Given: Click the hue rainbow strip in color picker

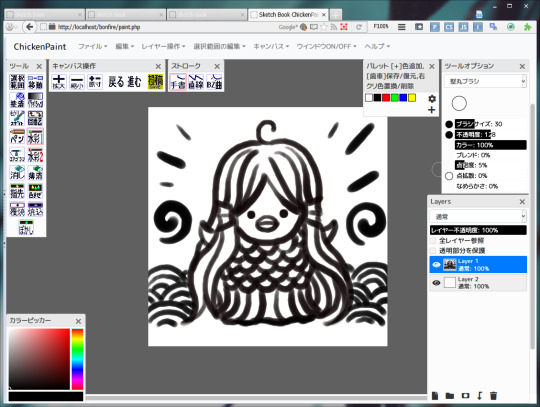Looking at the screenshot, I should (77, 359).
